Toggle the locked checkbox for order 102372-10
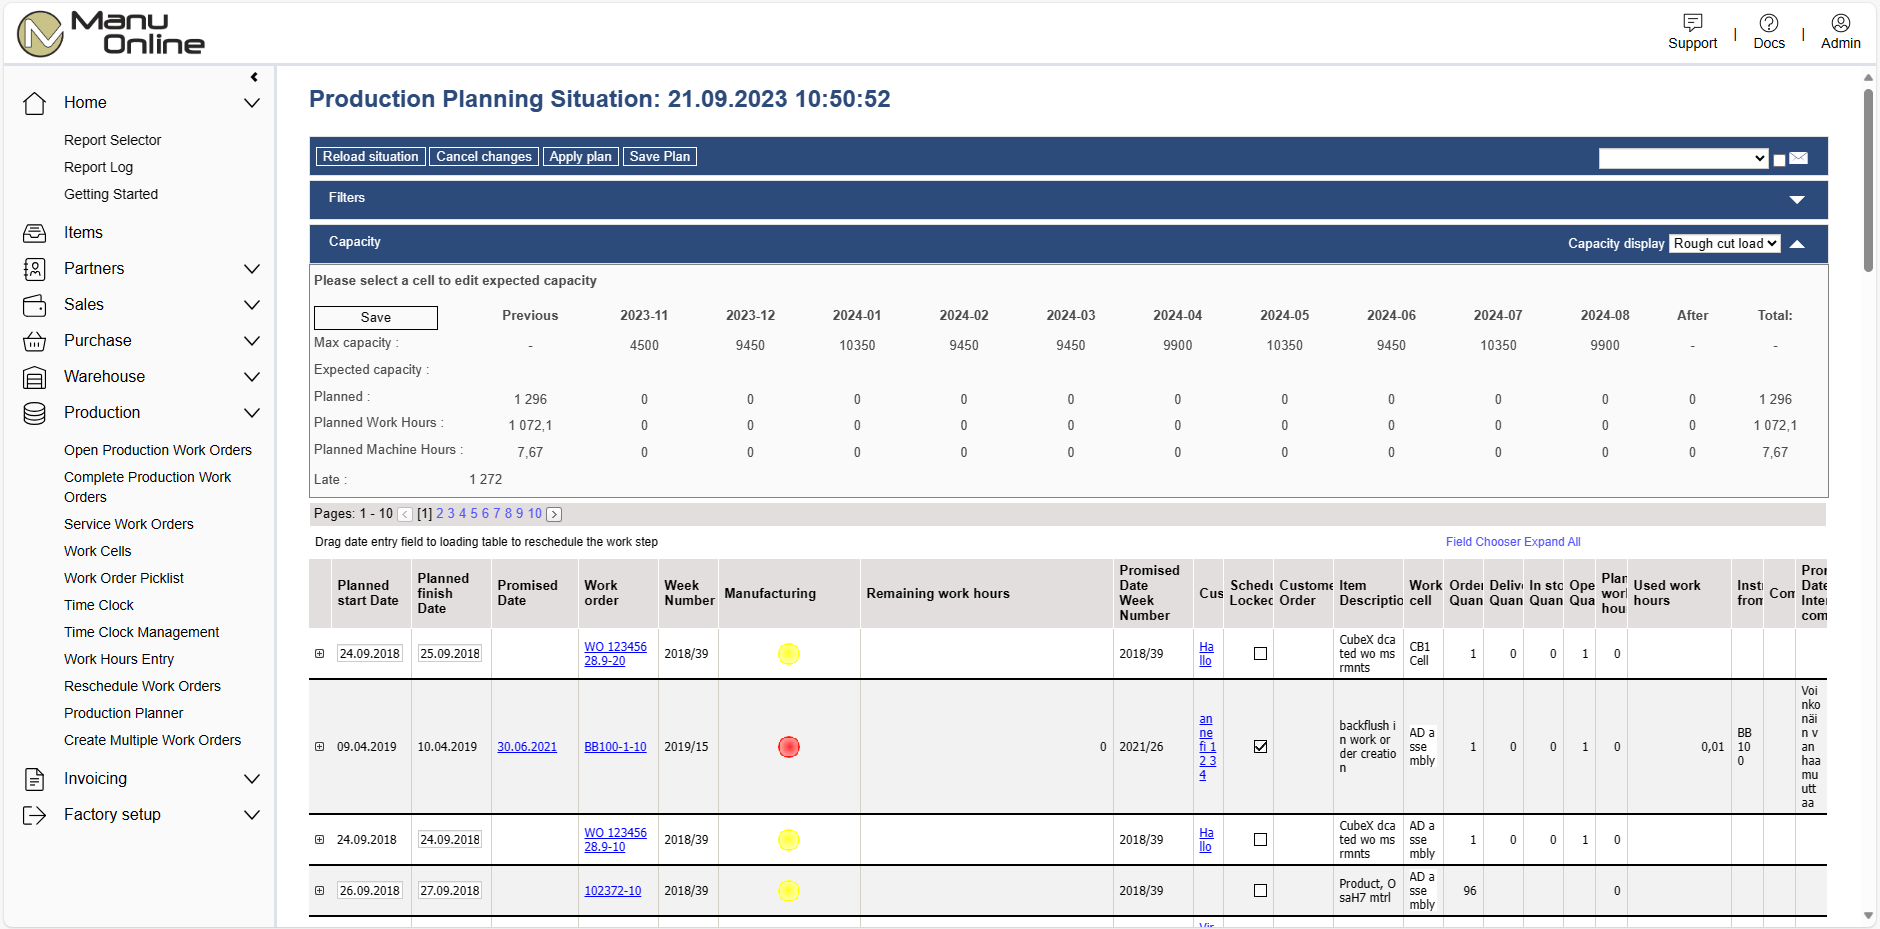 coord(1260,891)
